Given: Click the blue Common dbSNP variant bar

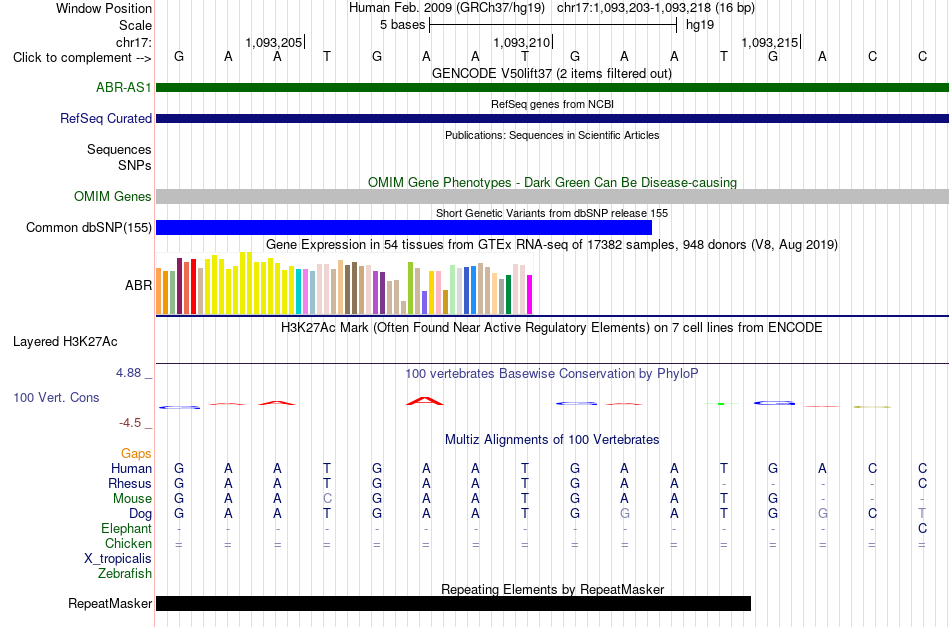Looking at the screenshot, I should 404,227.
